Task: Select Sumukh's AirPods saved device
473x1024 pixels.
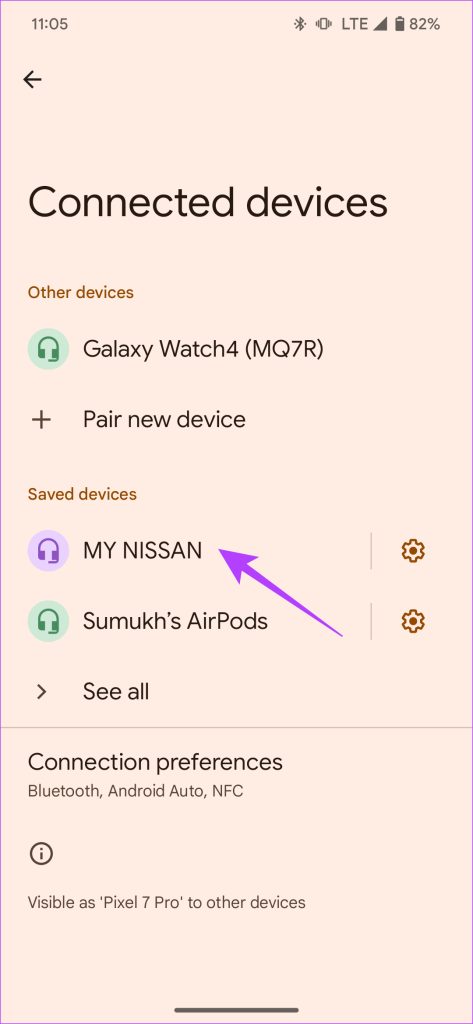Action: (186, 621)
